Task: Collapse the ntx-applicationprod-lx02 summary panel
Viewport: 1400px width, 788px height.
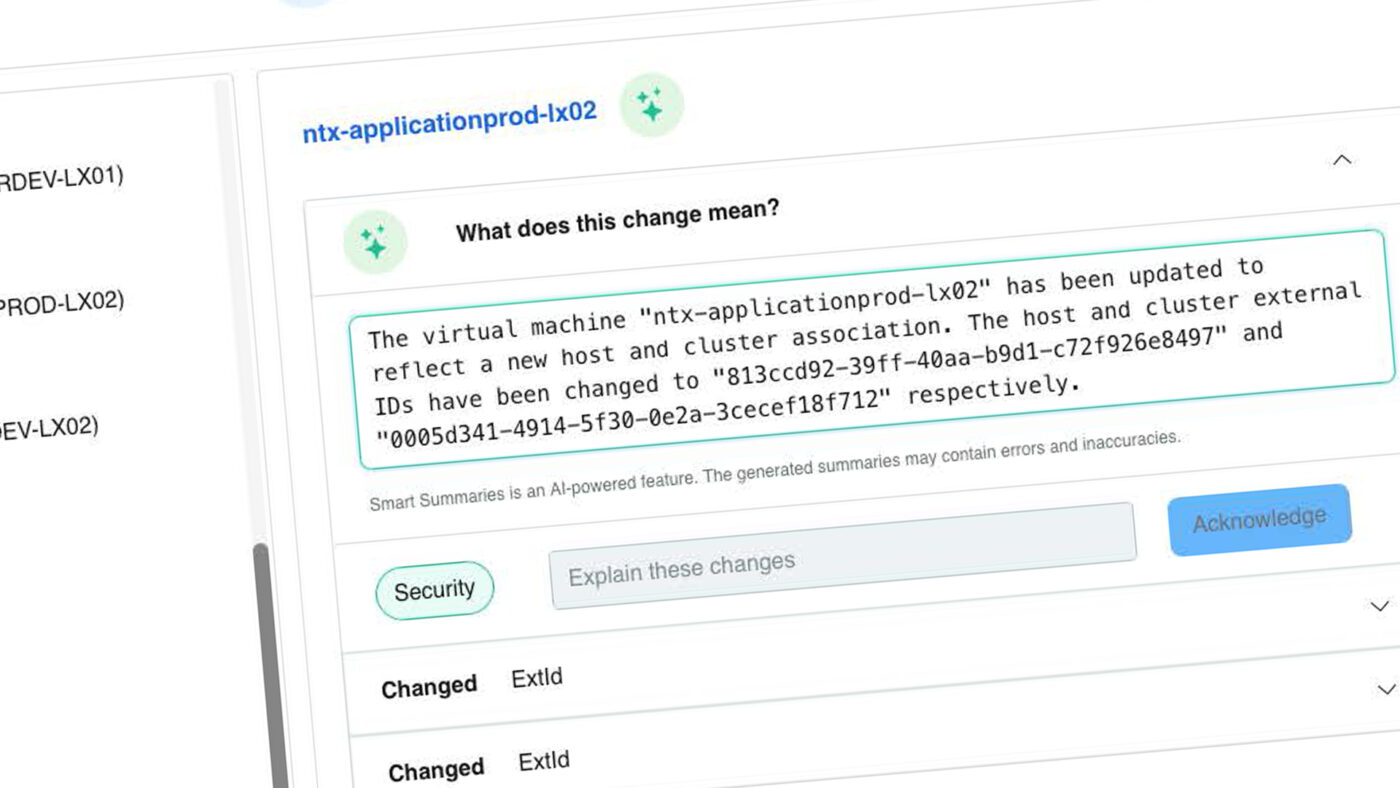Action: pyautogui.click(x=1343, y=159)
